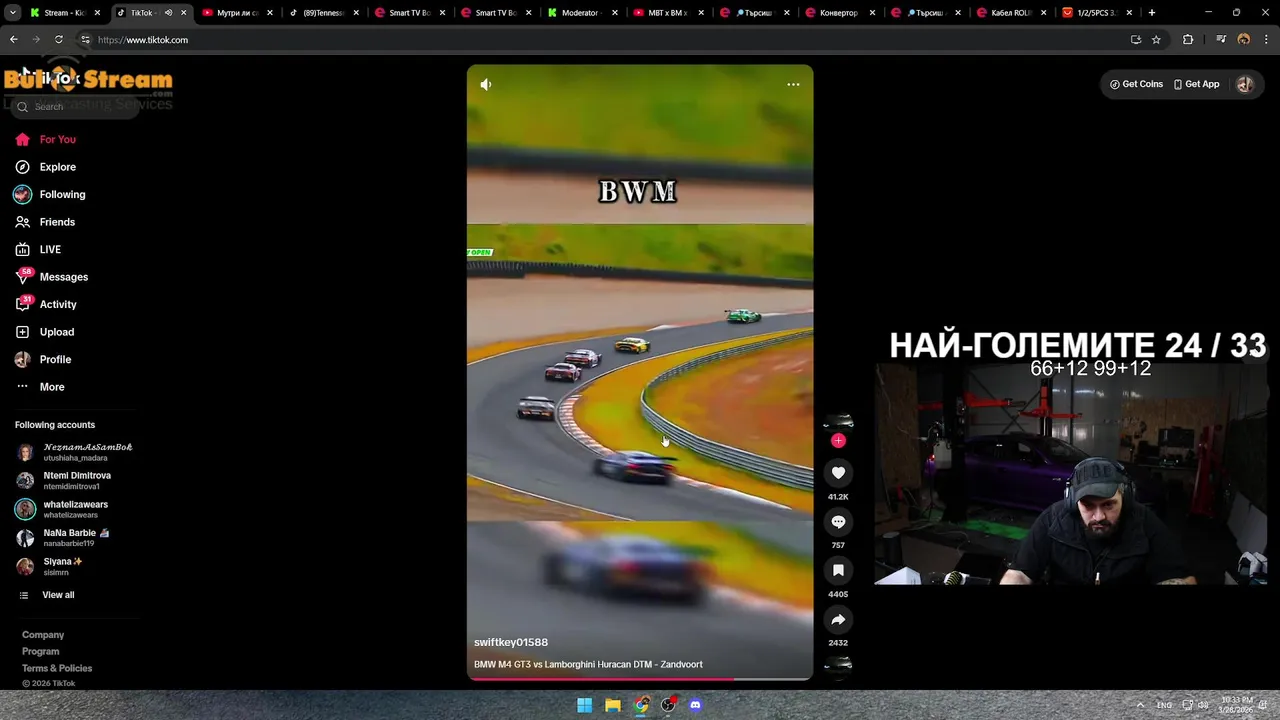Open the Explore page

(58, 167)
